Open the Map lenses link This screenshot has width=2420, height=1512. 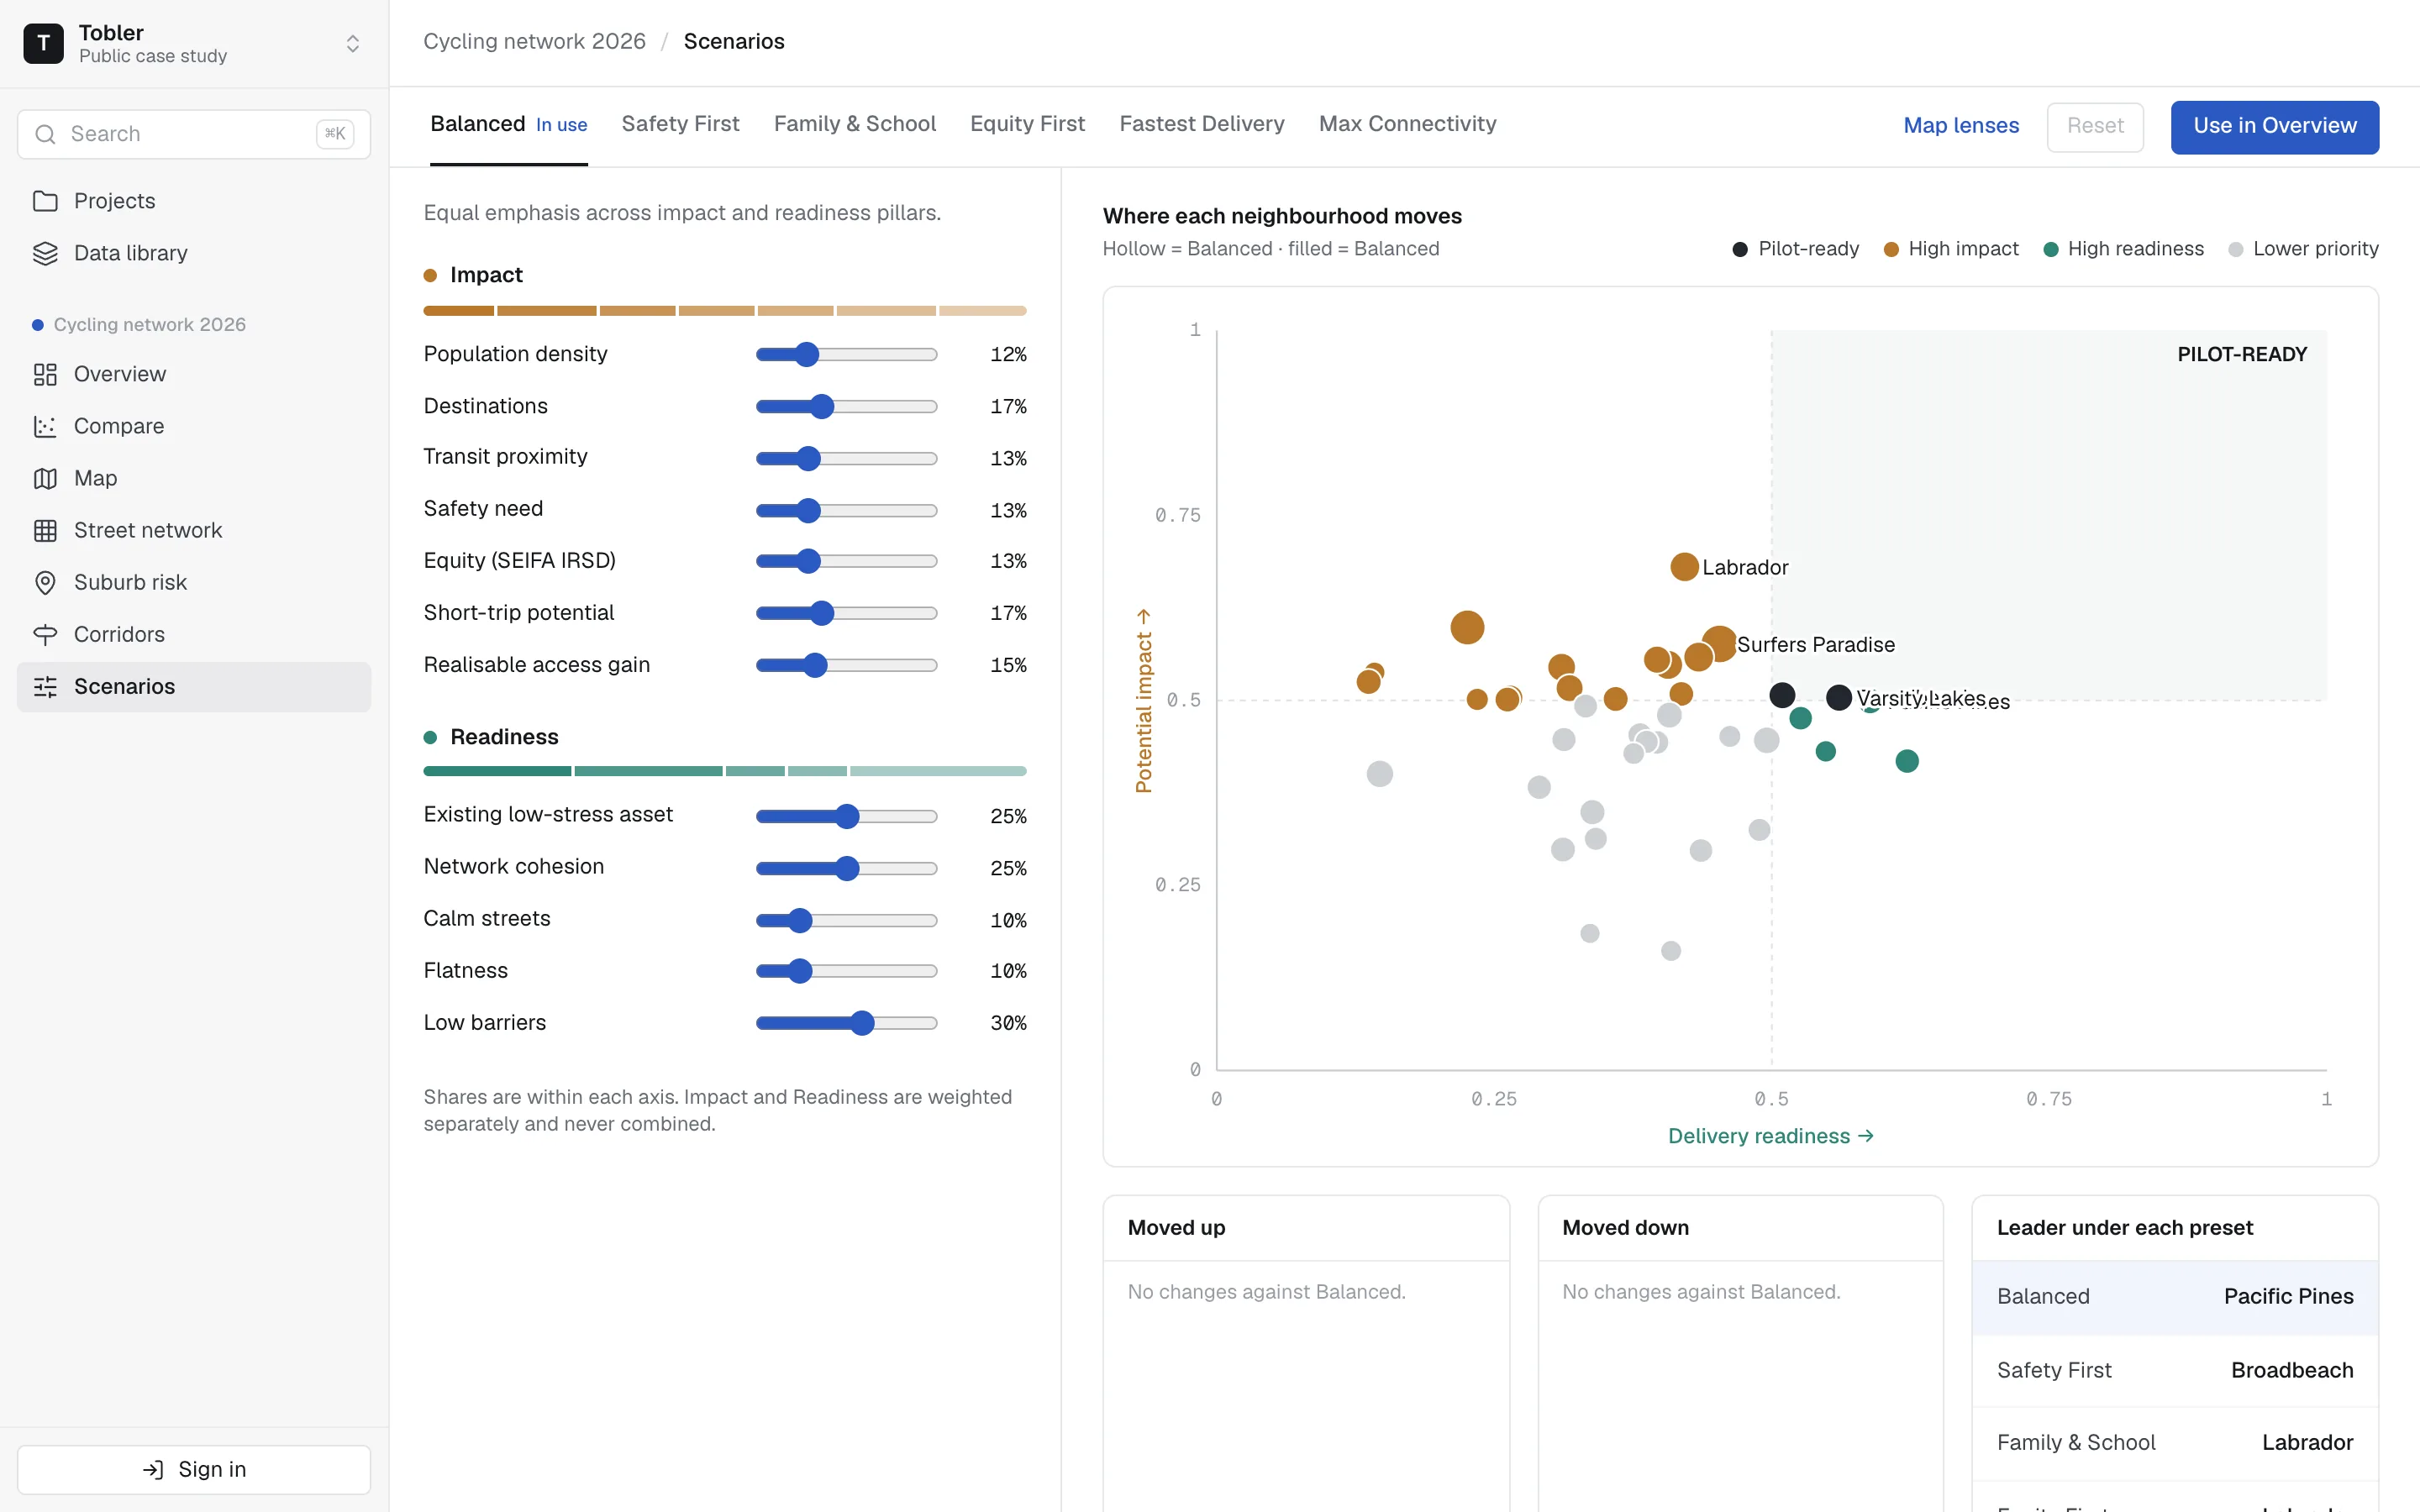click(x=1960, y=126)
